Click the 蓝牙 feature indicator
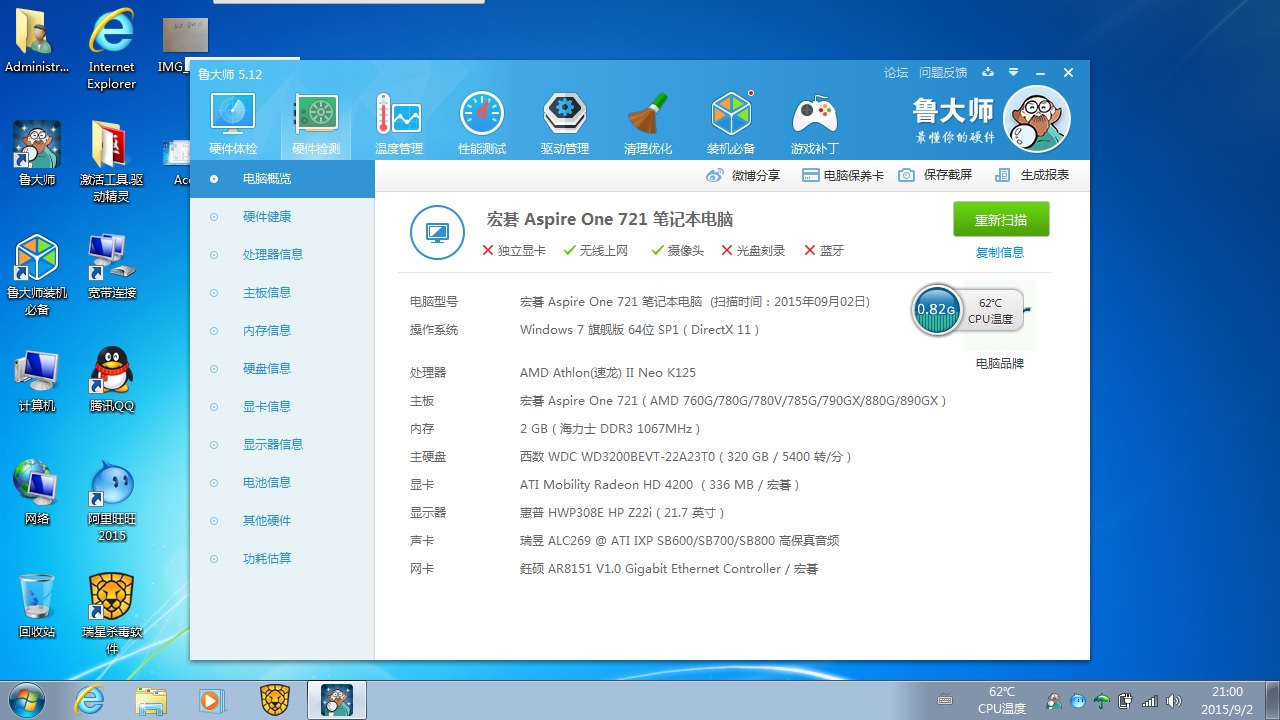Image resolution: width=1280 pixels, height=720 pixels. (x=824, y=251)
